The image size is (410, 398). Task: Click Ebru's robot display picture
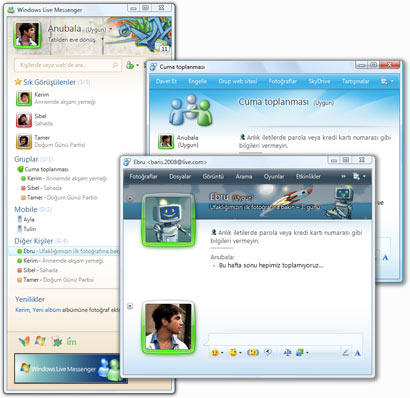[169, 220]
